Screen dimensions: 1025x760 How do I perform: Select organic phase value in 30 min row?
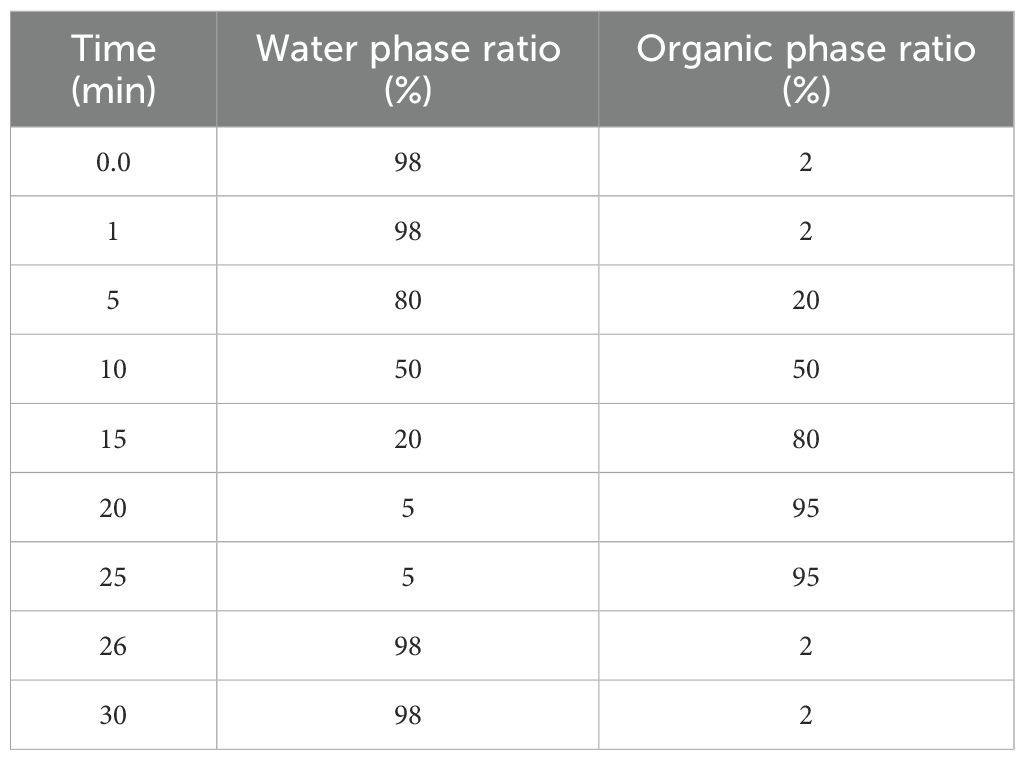805,715
